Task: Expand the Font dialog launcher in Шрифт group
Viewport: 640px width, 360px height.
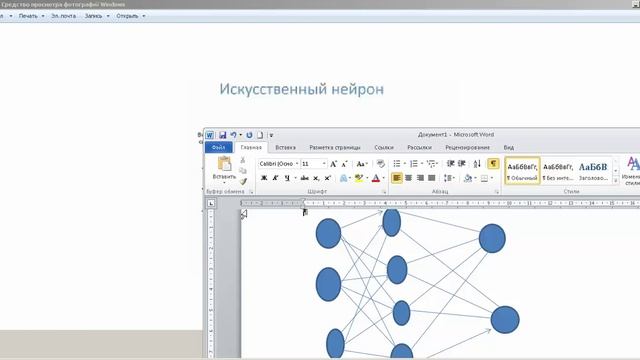Action: pos(384,191)
